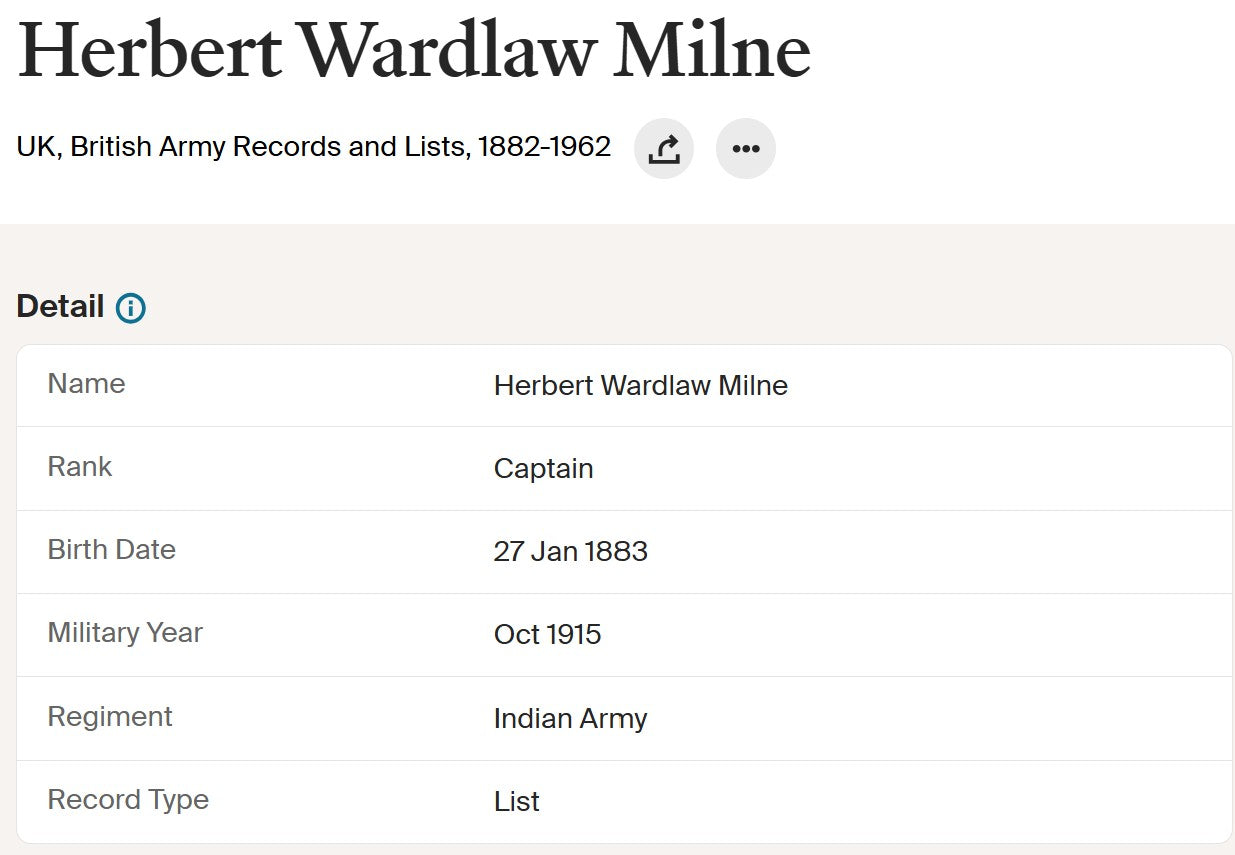
Task: Click the Record Type row labeled List
Action: (516, 801)
